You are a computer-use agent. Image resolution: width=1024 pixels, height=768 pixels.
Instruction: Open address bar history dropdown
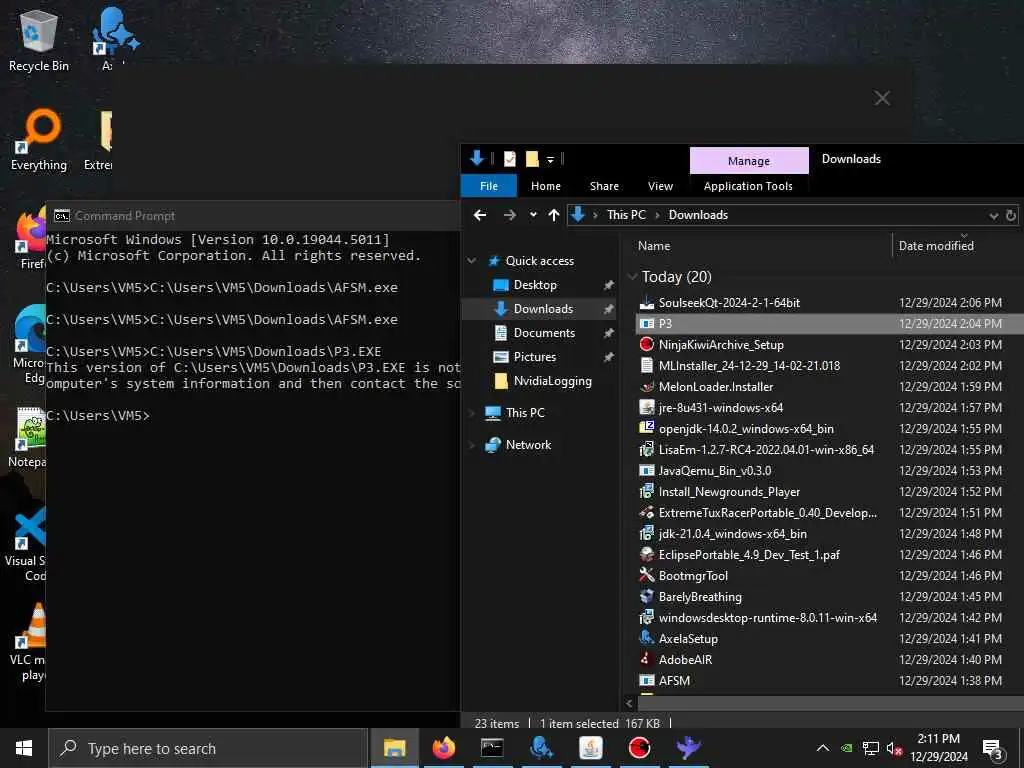[993, 216]
